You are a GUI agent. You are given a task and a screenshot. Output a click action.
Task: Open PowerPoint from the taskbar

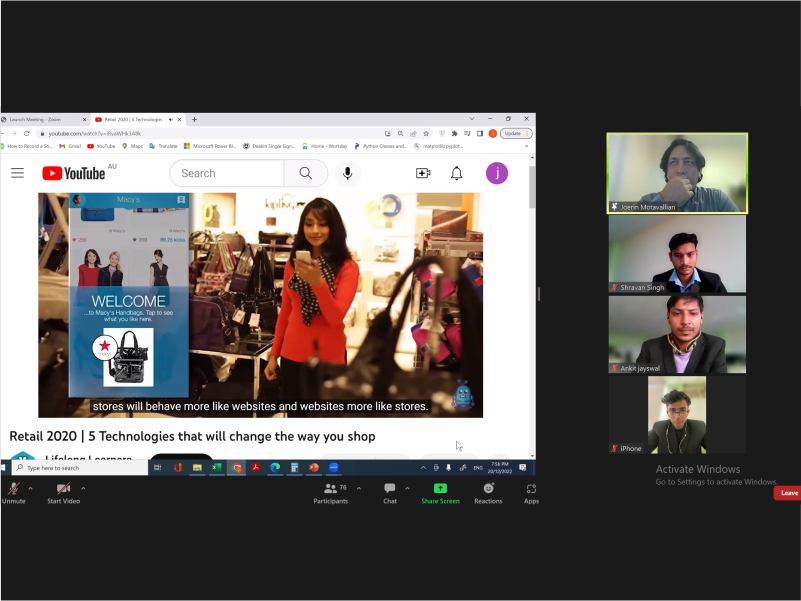314,467
